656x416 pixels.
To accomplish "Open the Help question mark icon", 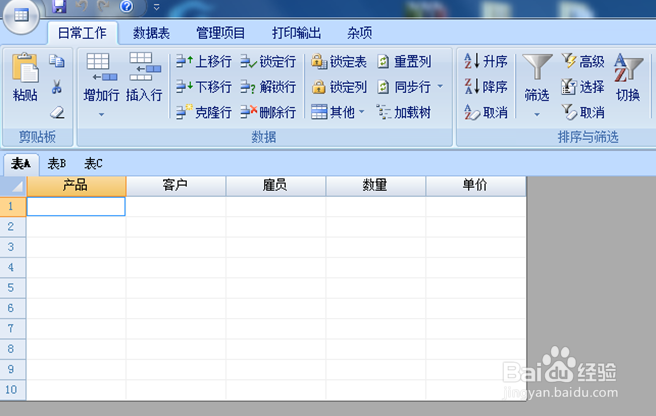I will pyautogui.click(x=126, y=6).
